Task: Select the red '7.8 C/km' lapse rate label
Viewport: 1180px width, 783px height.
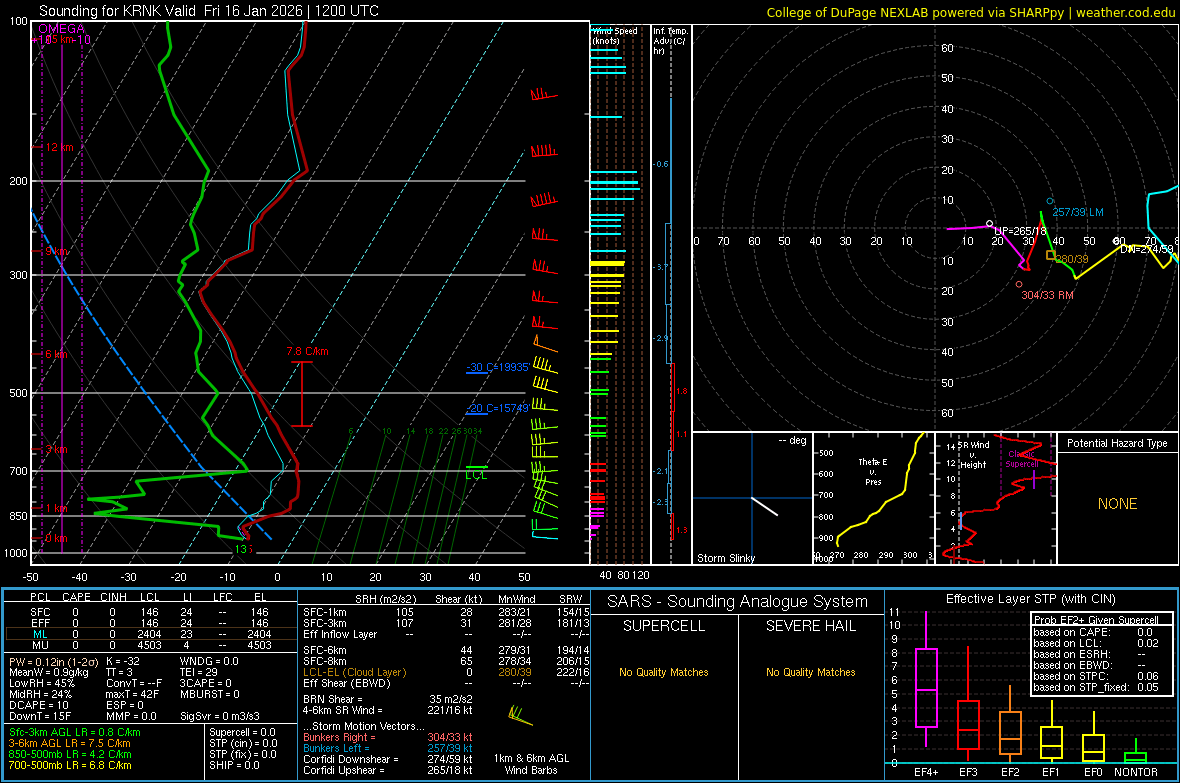Action: tap(307, 352)
